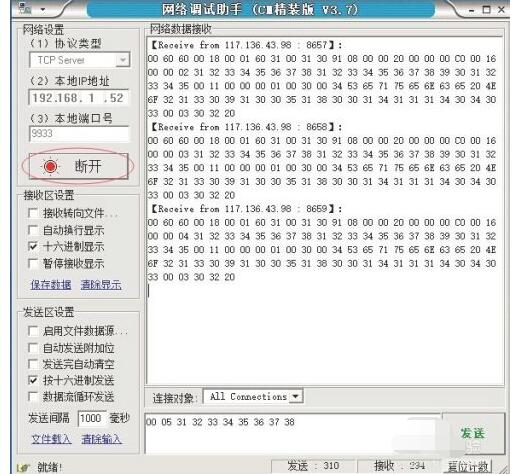
Task: Click the 清除输入 link
Action: tap(101, 439)
